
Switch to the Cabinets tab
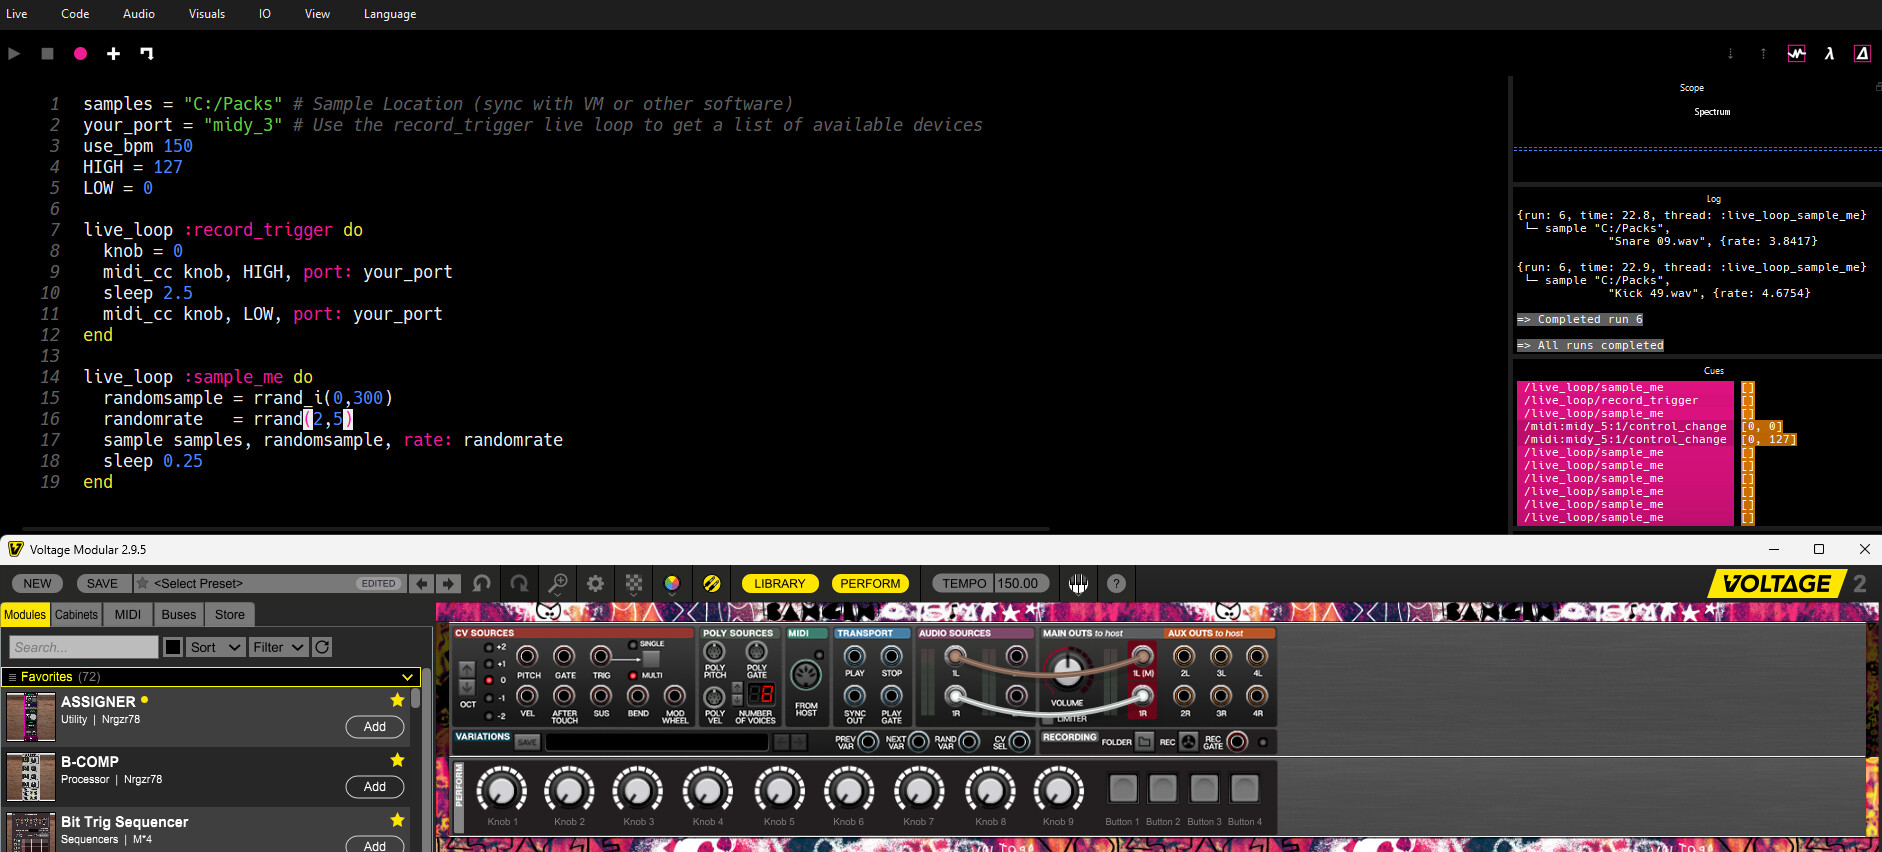tap(76, 615)
